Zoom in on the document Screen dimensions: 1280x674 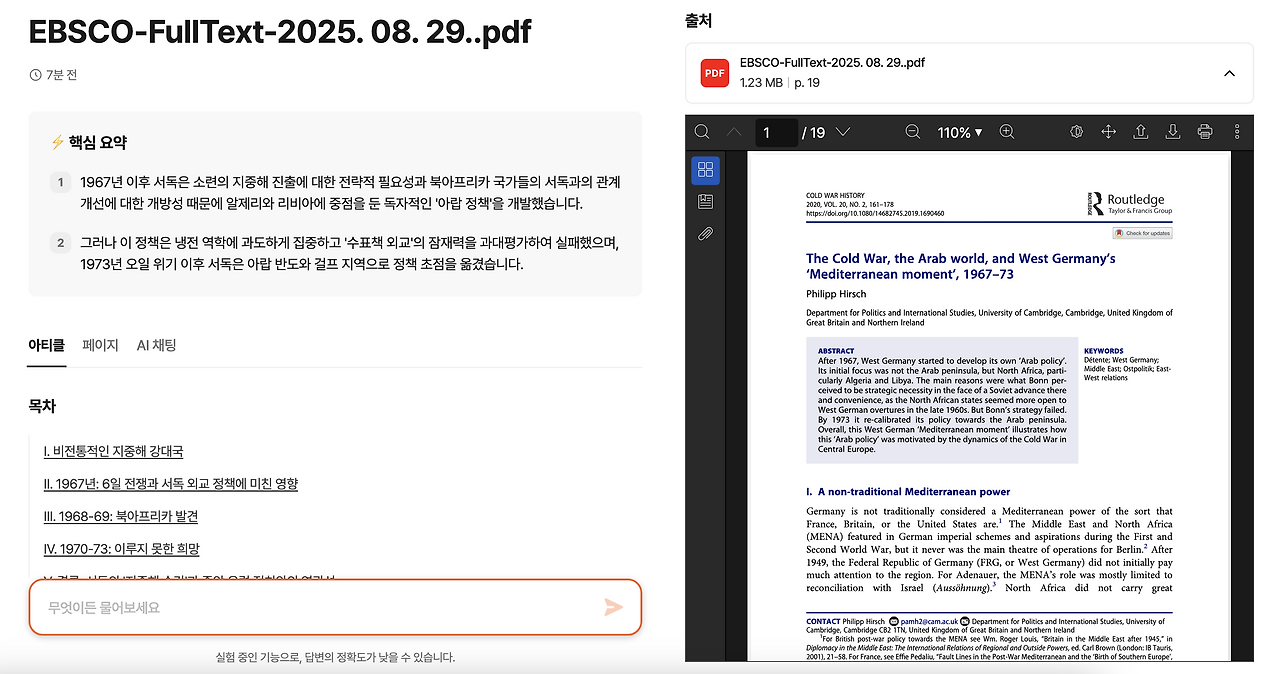(x=1005, y=131)
